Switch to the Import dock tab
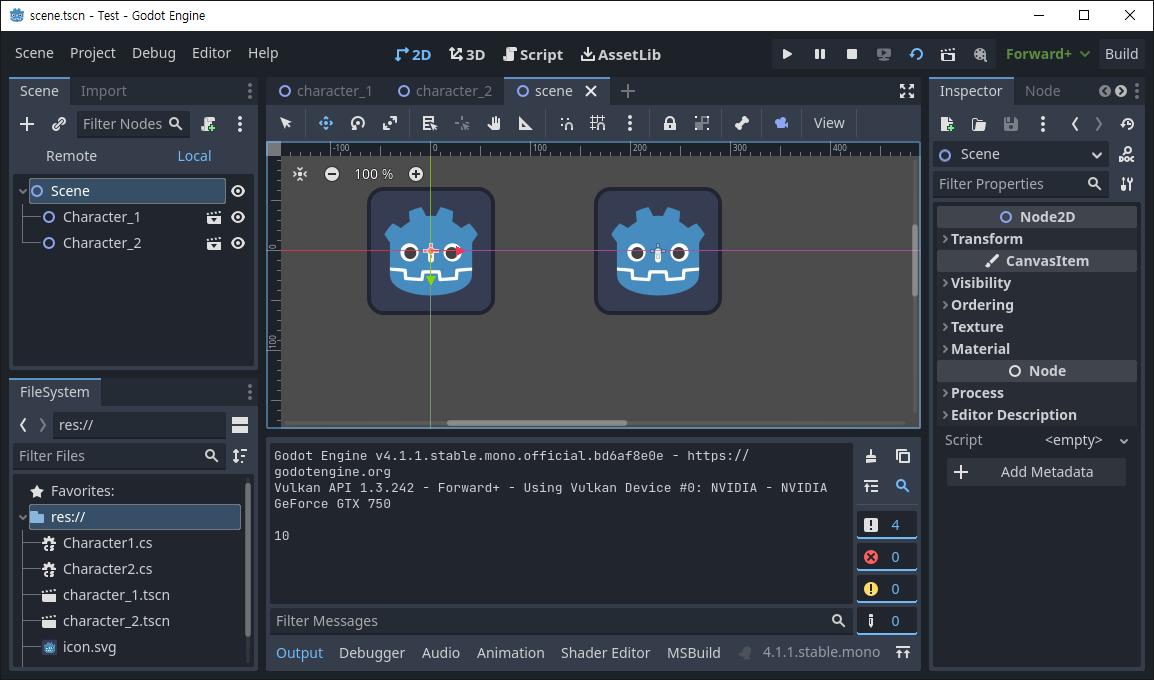 click(103, 91)
